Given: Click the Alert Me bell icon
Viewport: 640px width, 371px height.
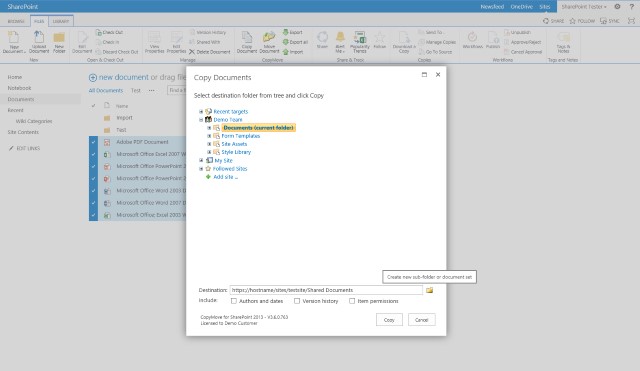Looking at the screenshot, I should pos(340,38).
